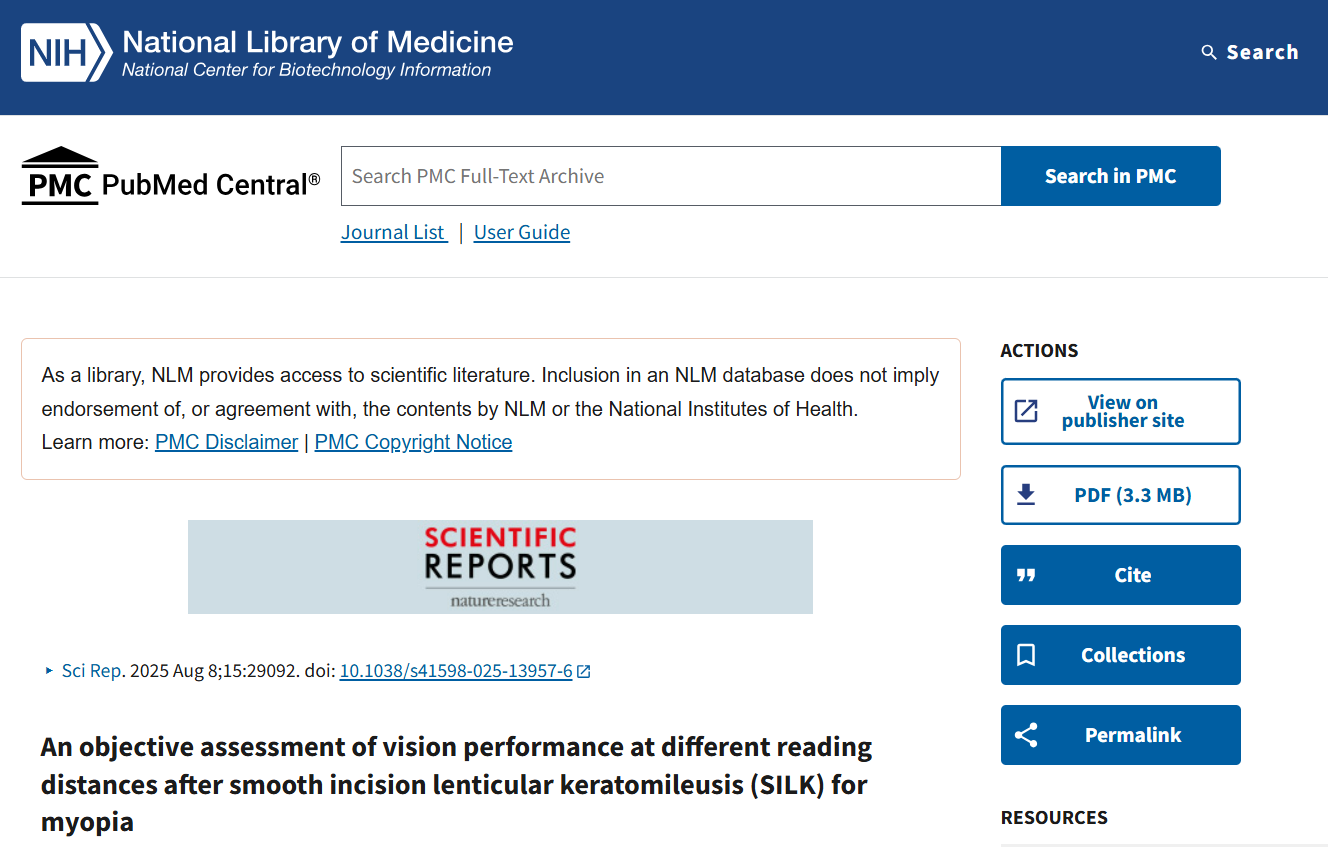Click the quotation mark icon on Cite button

(x=1027, y=574)
